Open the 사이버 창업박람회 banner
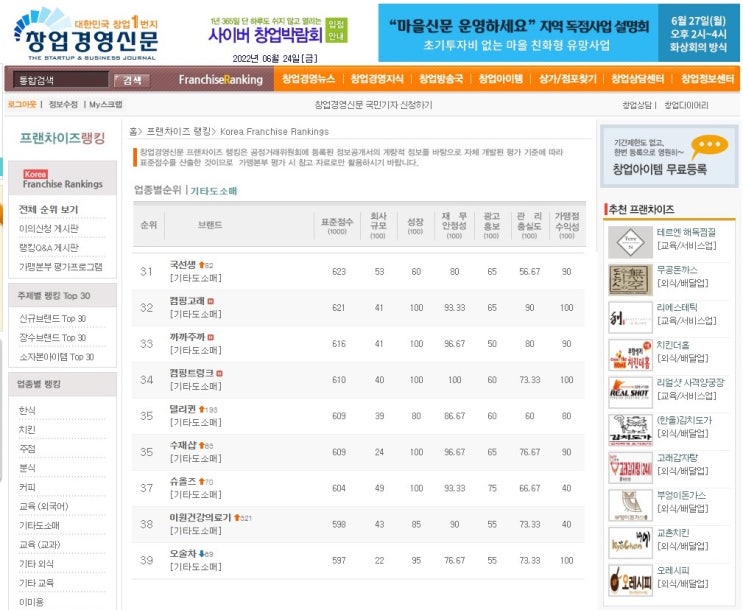 point(265,31)
